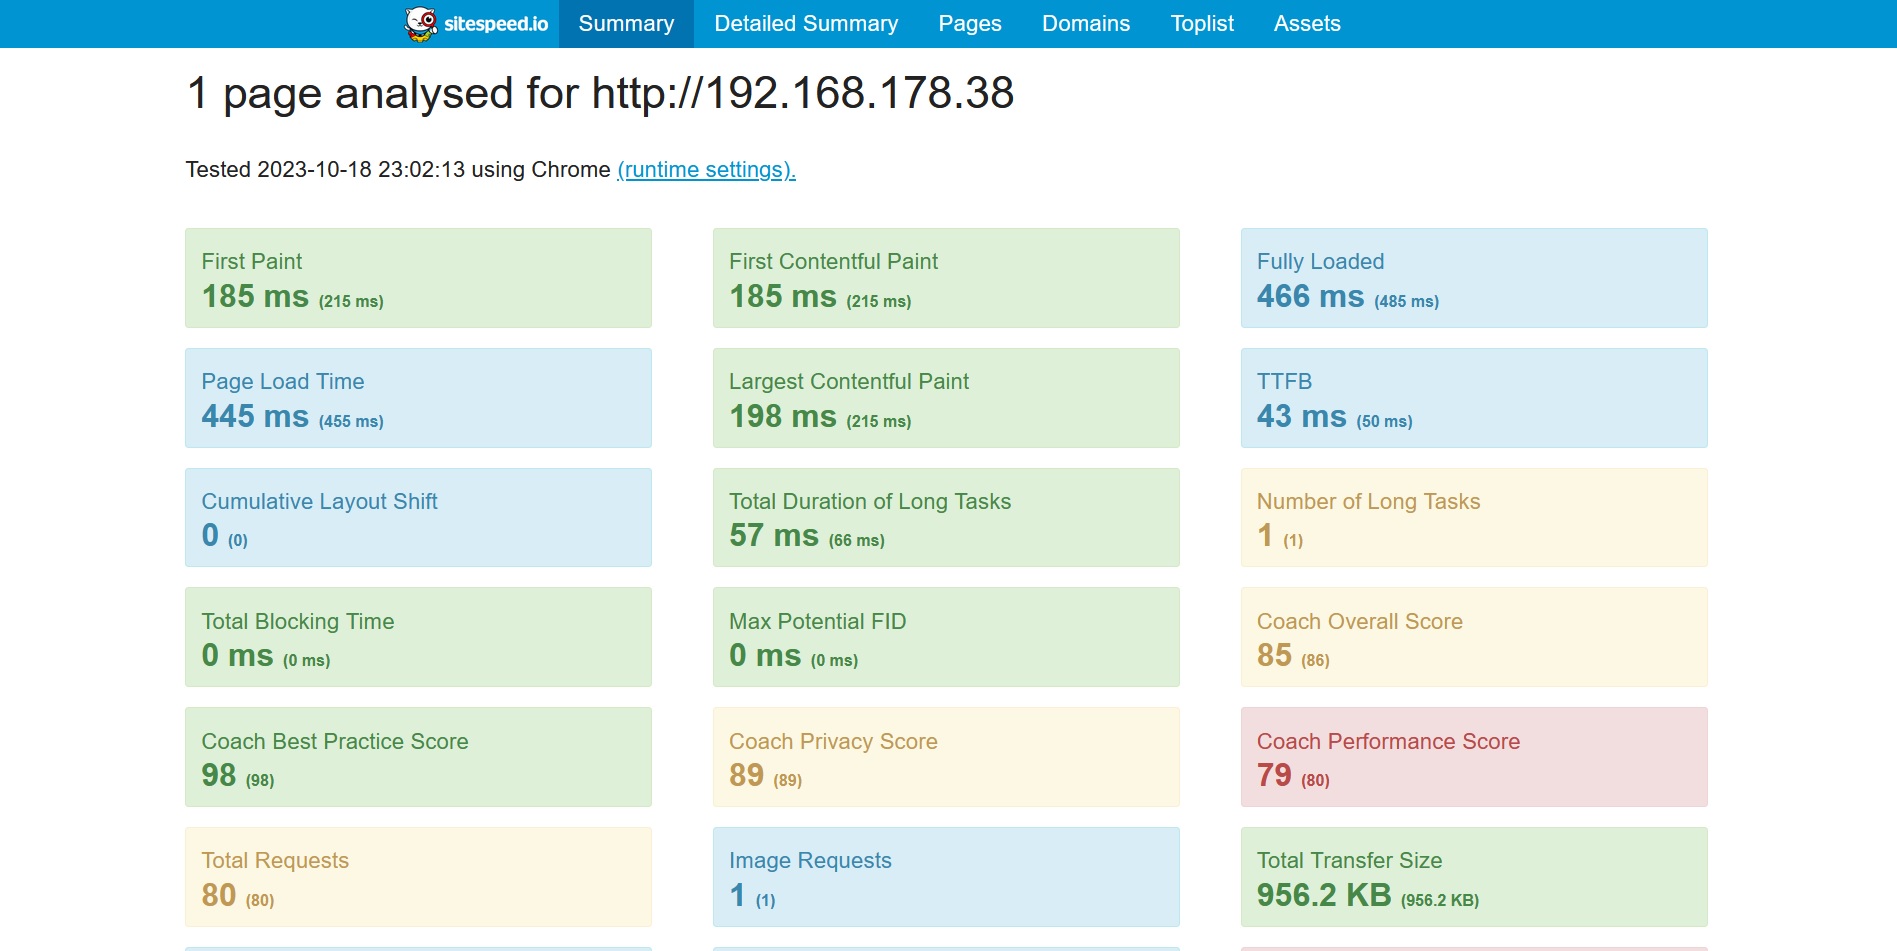Select the Largest Contentful Paint box
The width and height of the screenshot is (1897, 951).
[x=946, y=398]
